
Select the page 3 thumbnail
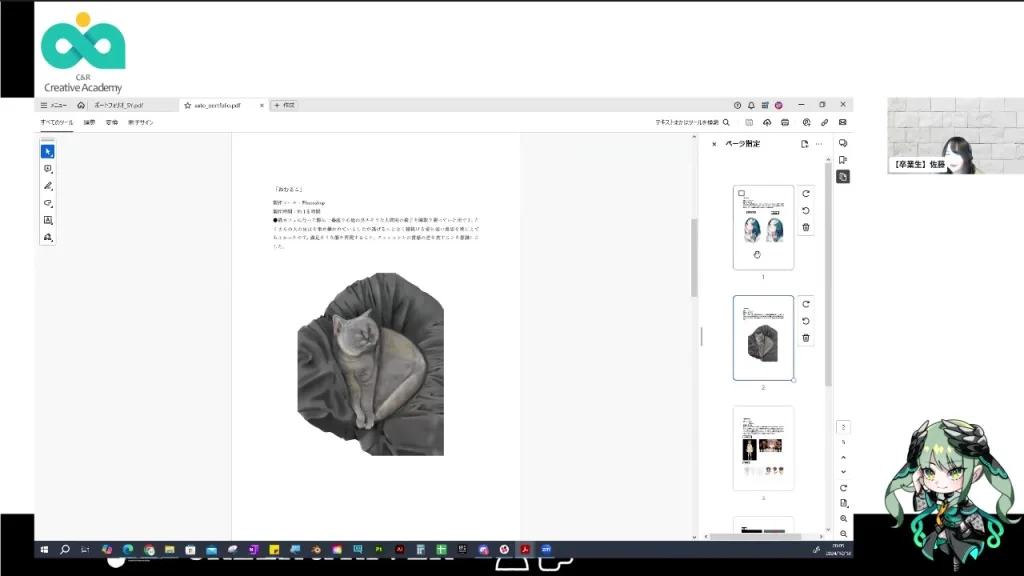click(x=763, y=447)
